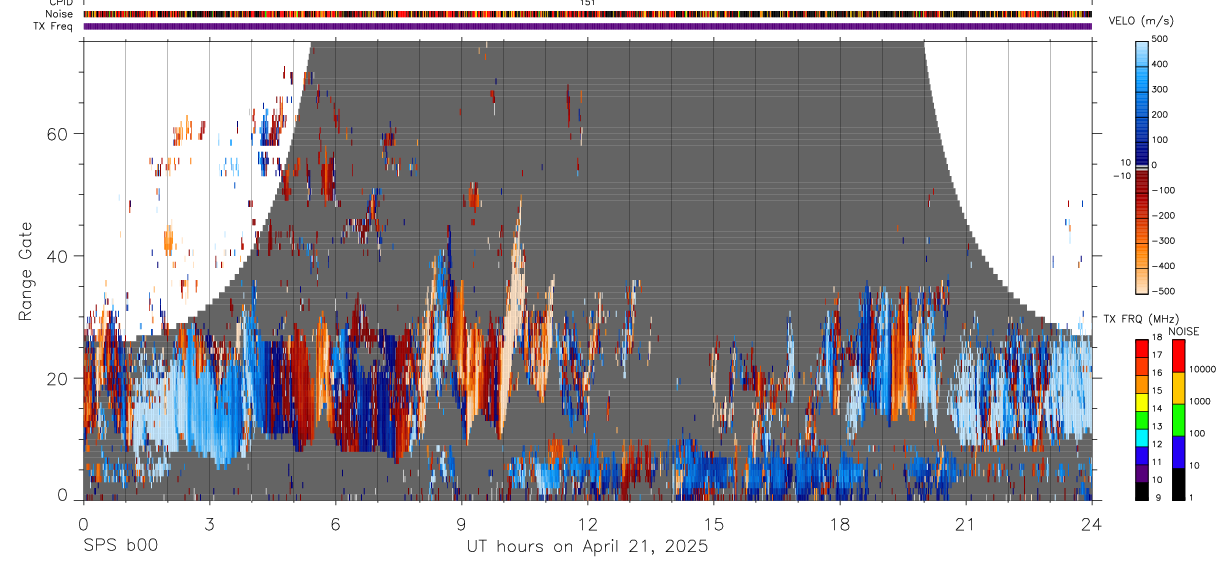Click the cyan 12–13 MHz TX frequency swatch

[x=1141, y=438]
